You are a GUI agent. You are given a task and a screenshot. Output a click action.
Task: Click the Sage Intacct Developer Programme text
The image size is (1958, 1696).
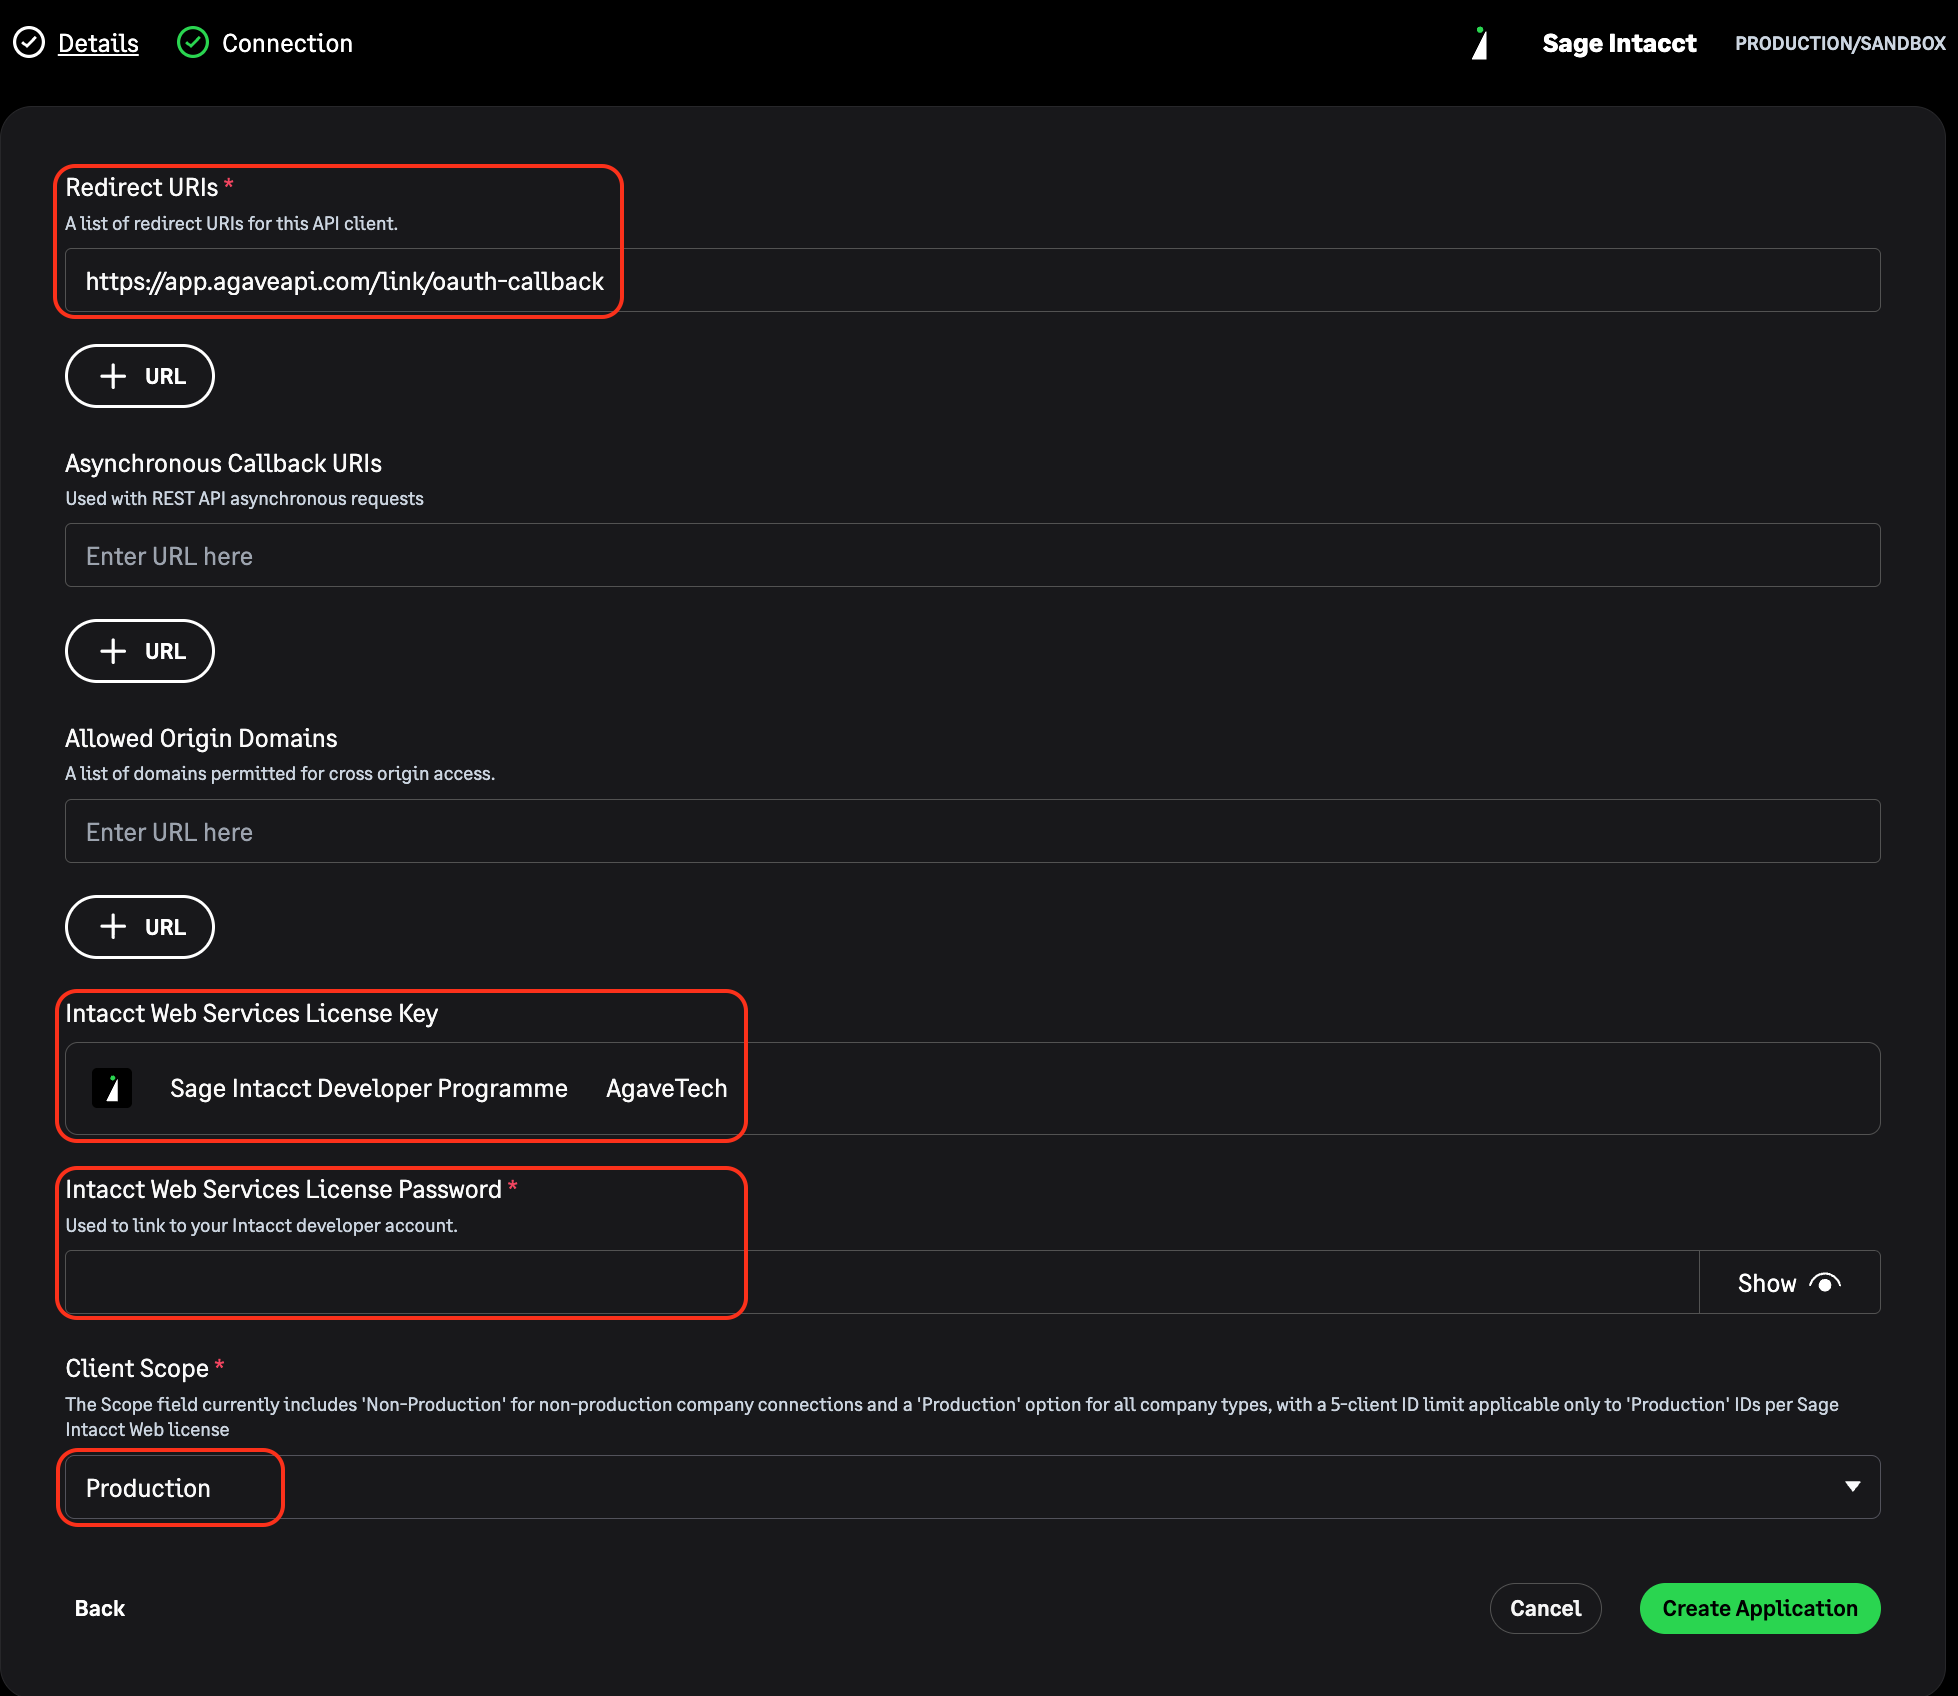coord(369,1088)
